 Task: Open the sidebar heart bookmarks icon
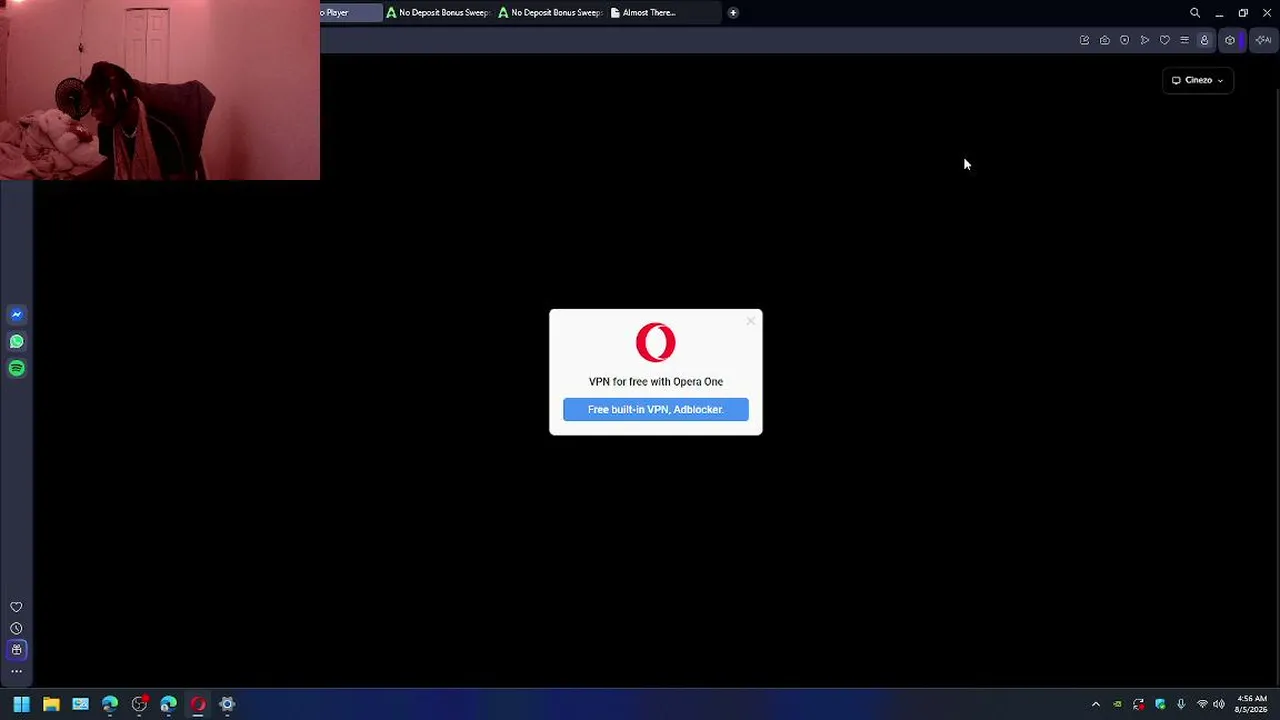pos(16,607)
